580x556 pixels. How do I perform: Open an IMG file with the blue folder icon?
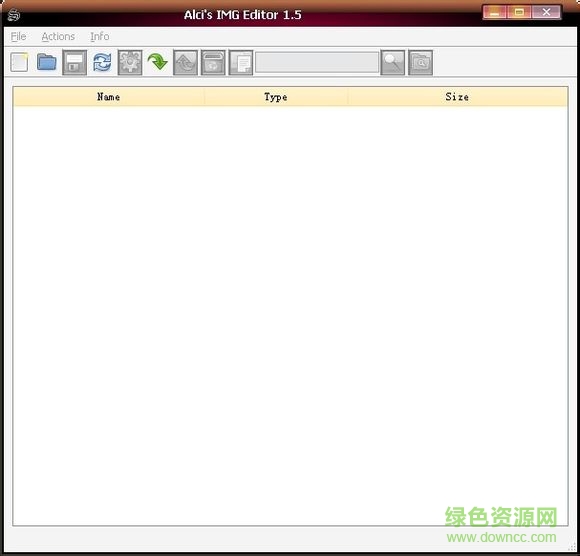47,62
